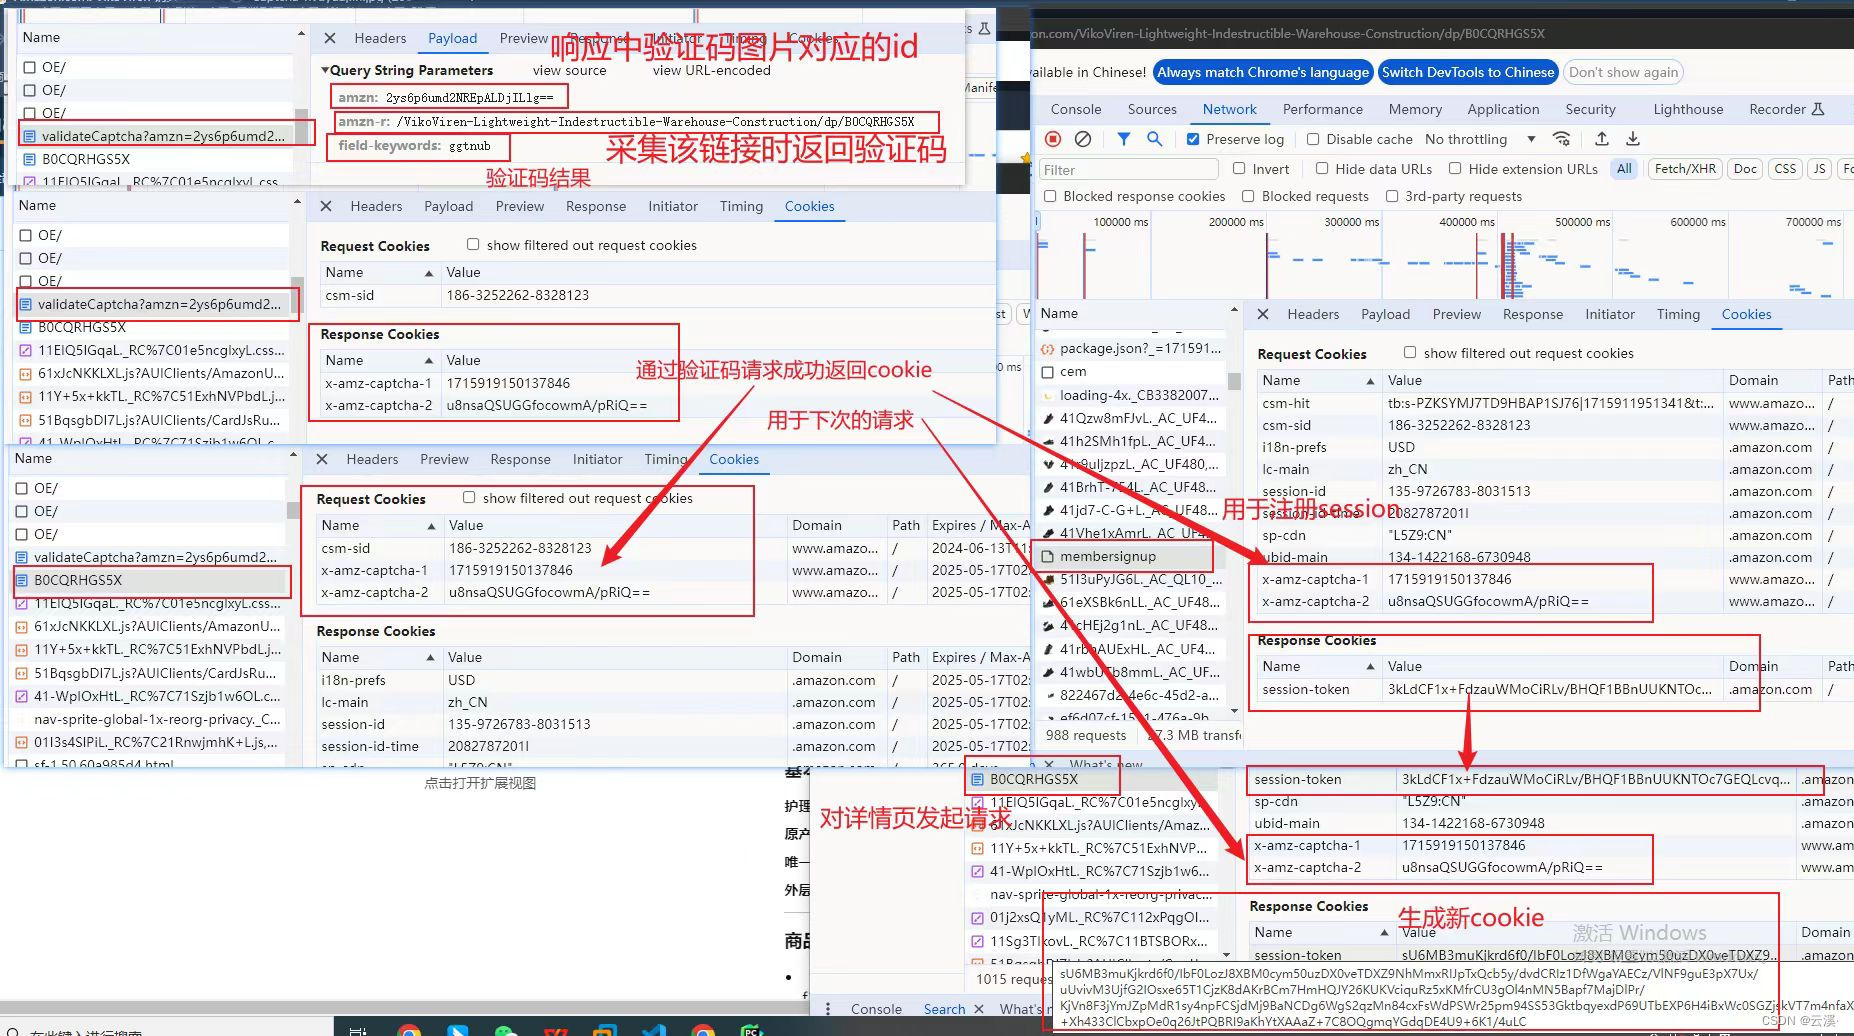Click session-token value in Response Cookies under csm-hit
Image resolution: width=1854 pixels, height=1036 pixels.
tap(1549, 689)
